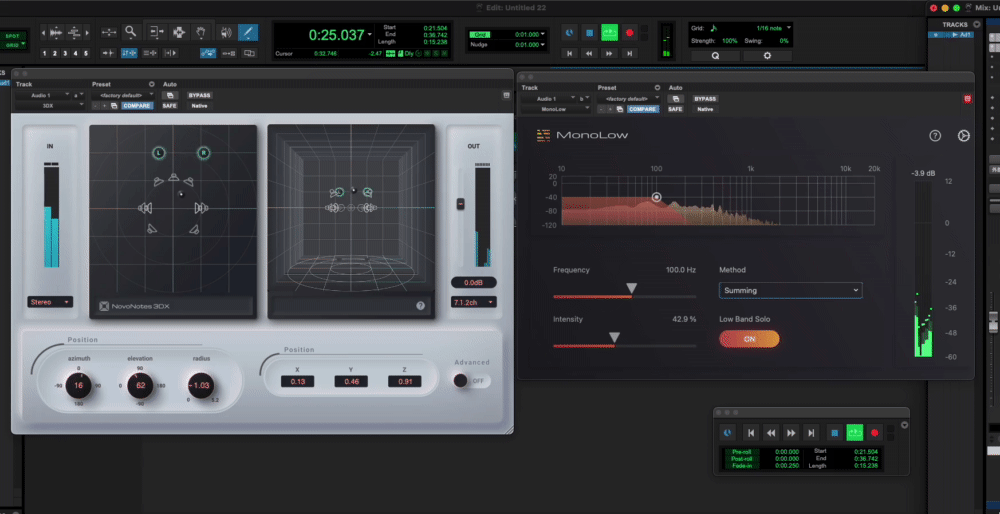
Task: Fast forward in the main transport
Action: [x=609, y=54]
